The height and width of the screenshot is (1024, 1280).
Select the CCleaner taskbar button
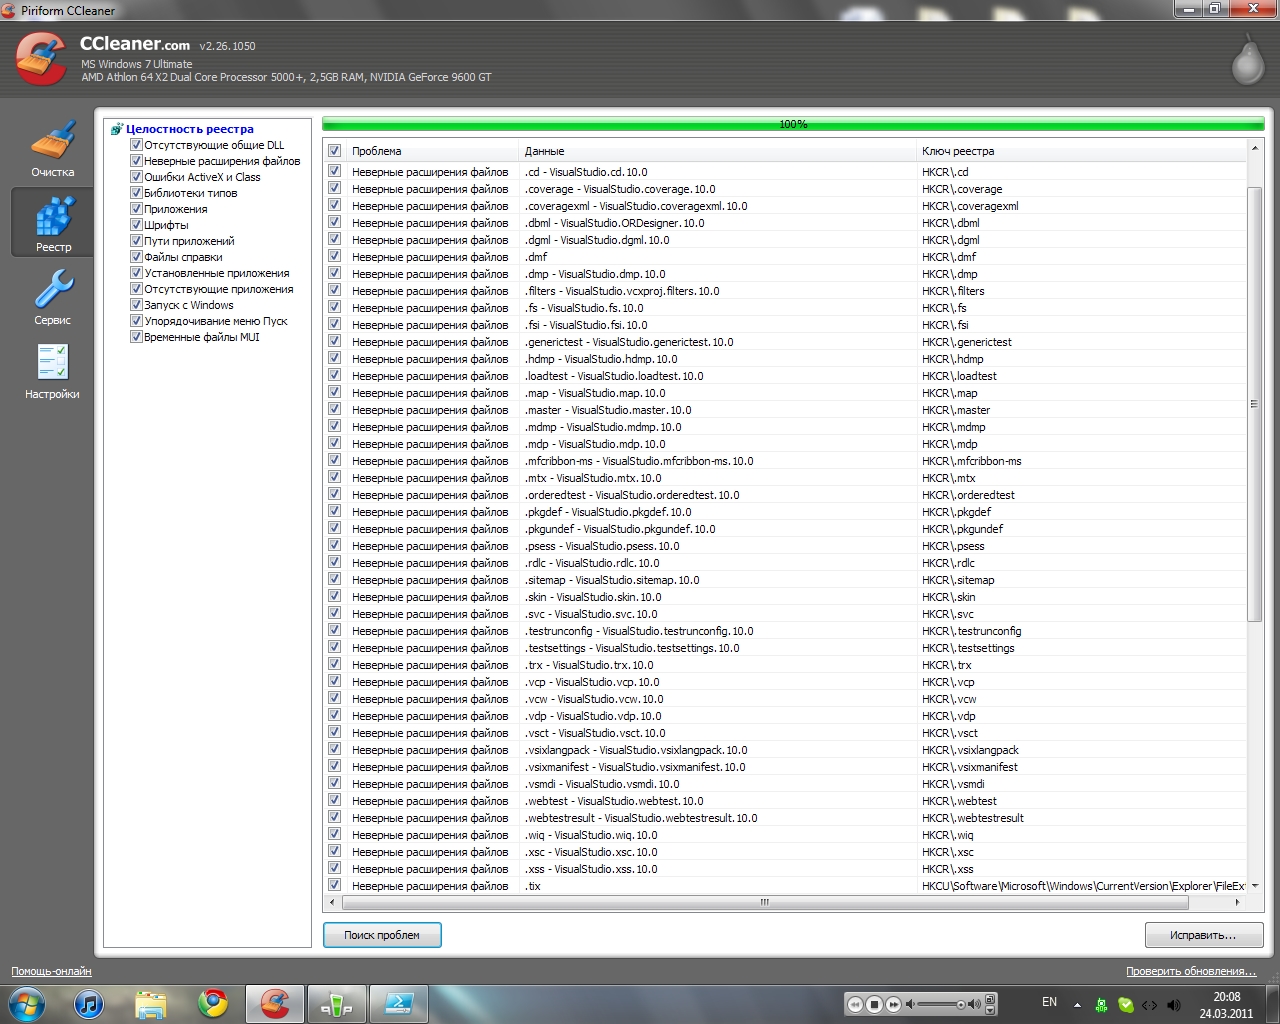(x=275, y=1003)
